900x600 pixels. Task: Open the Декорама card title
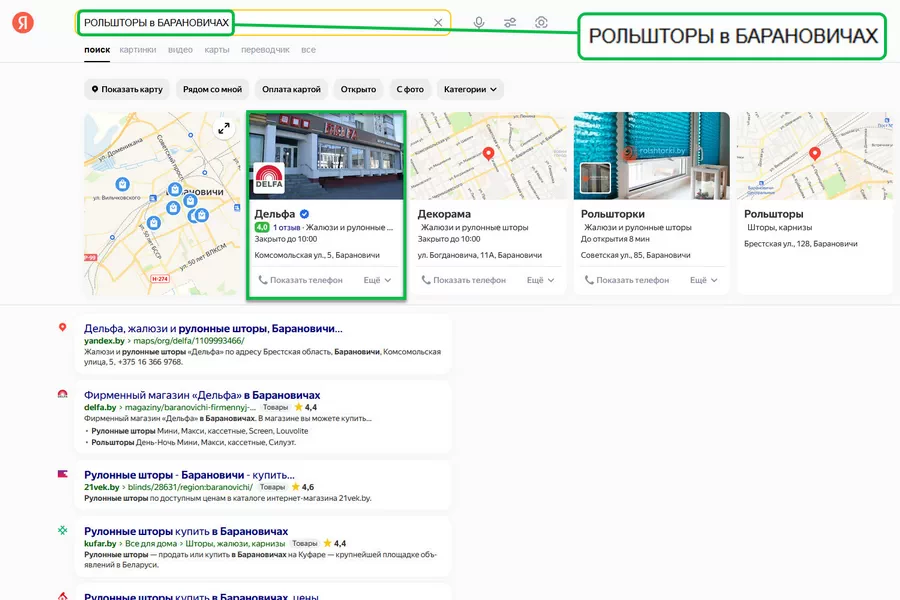(444, 214)
